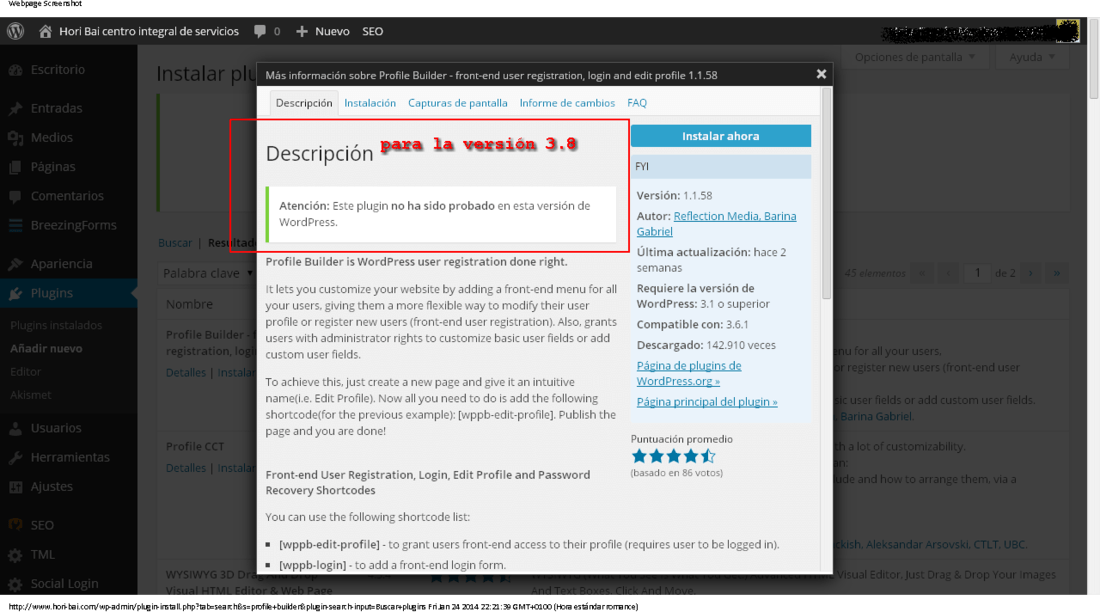
Task: Open the Informe de cambios tab
Action: coord(567,102)
